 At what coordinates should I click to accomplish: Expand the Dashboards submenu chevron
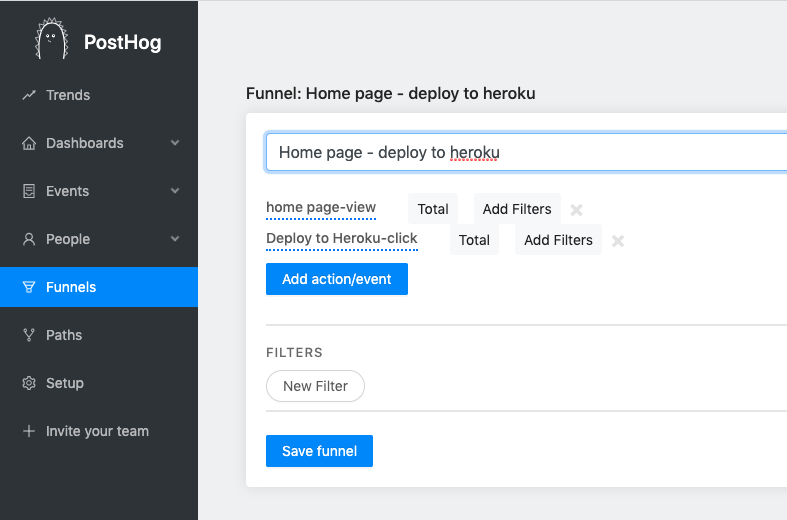click(x=175, y=143)
